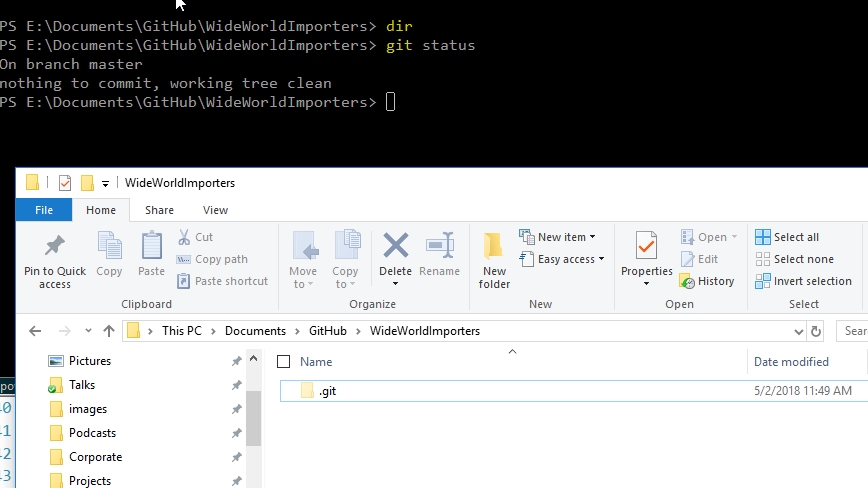Open the File menu tab

pos(44,210)
